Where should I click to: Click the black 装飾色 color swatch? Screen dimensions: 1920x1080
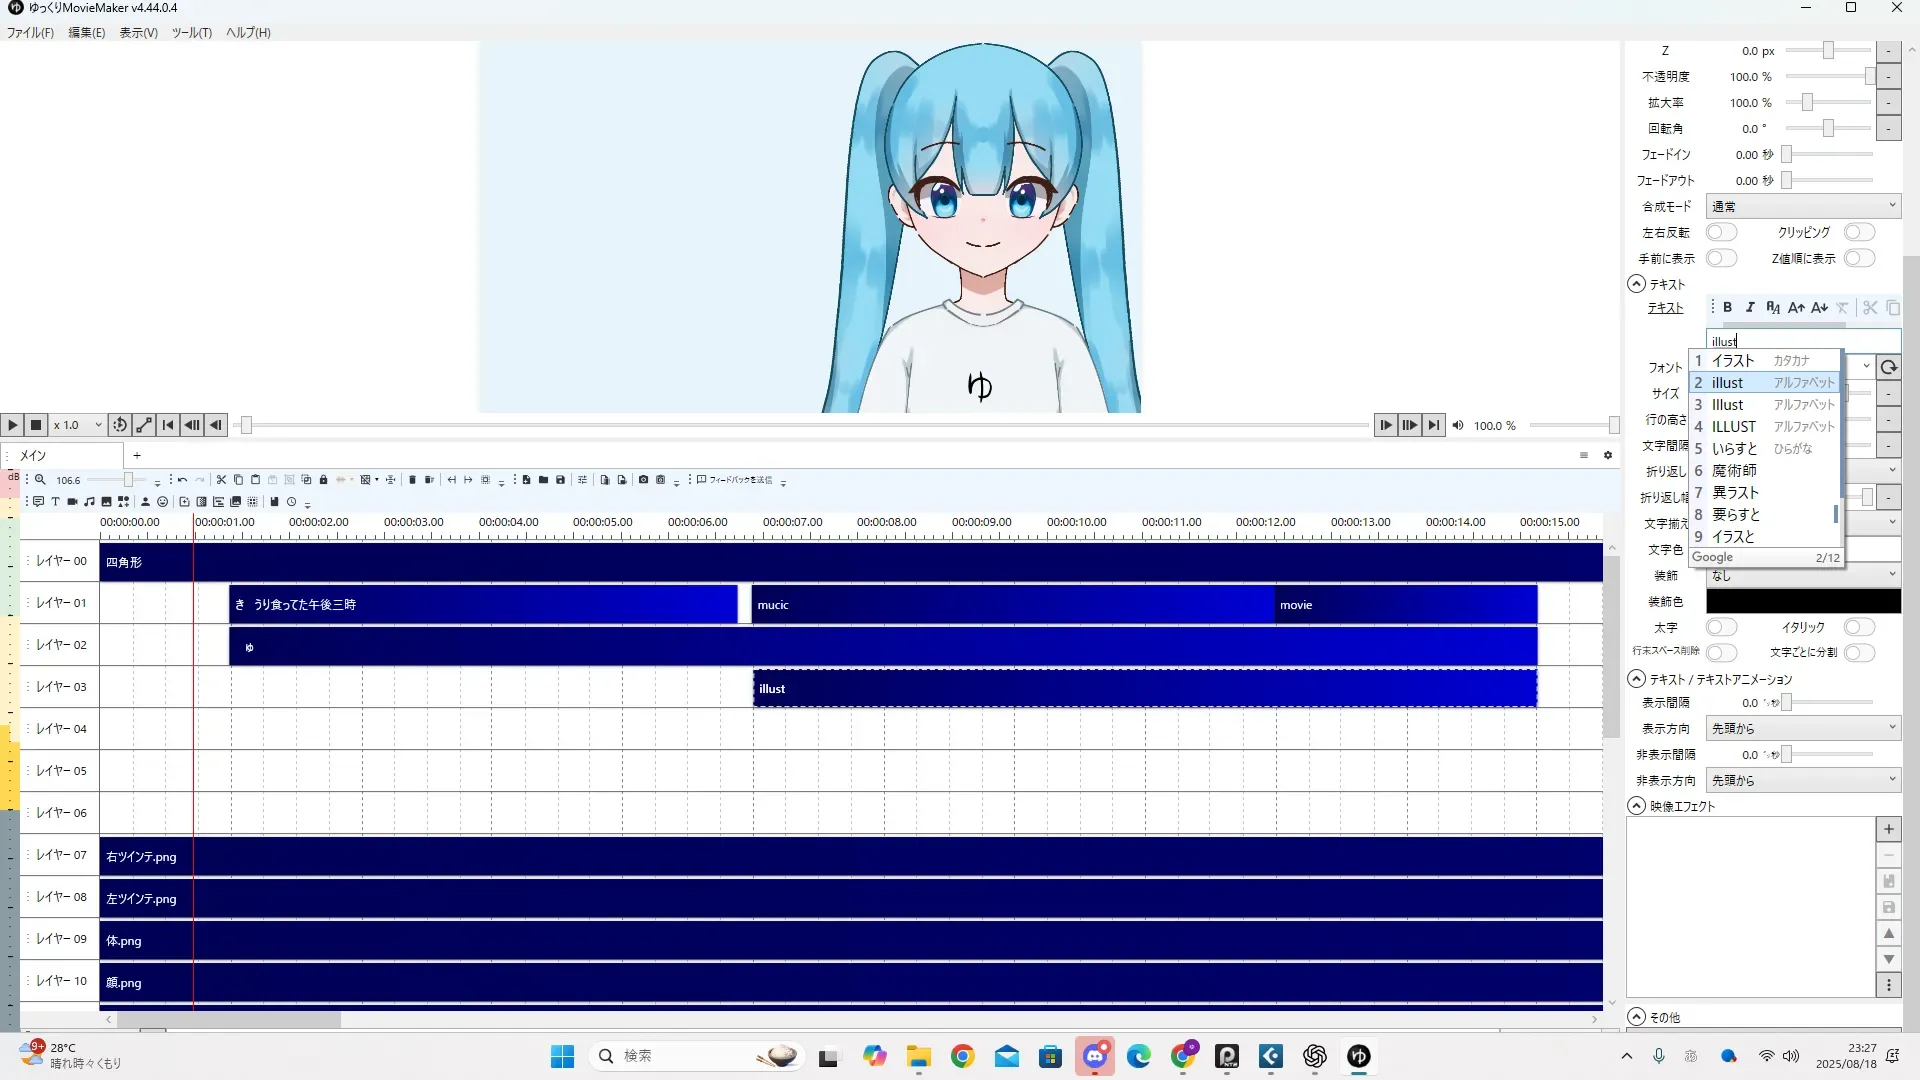1802,601
